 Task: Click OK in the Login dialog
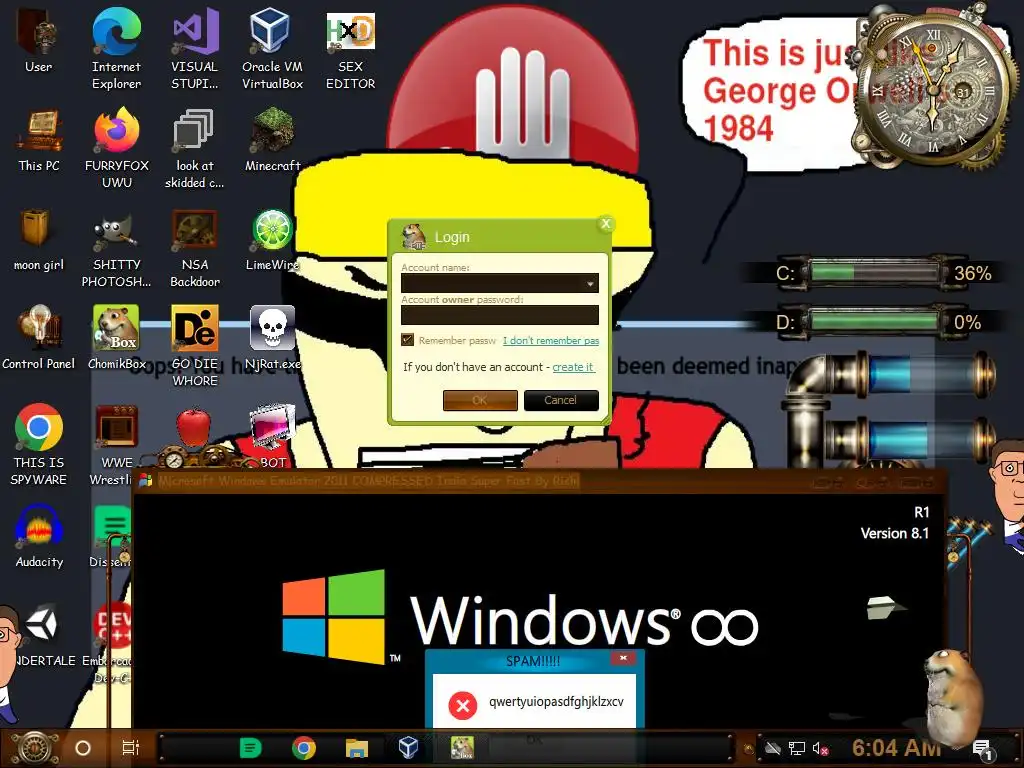click(480, 400)
